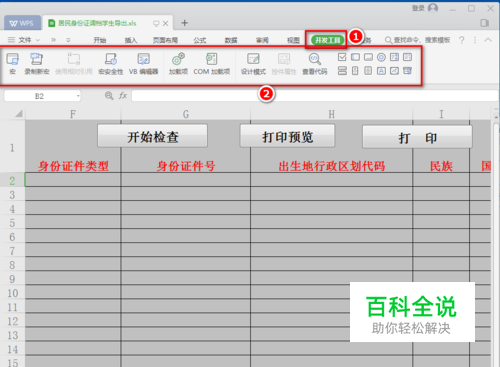Click the formula bar zoom icon
This screenshot has width=500, height=367.
(109, 96)
